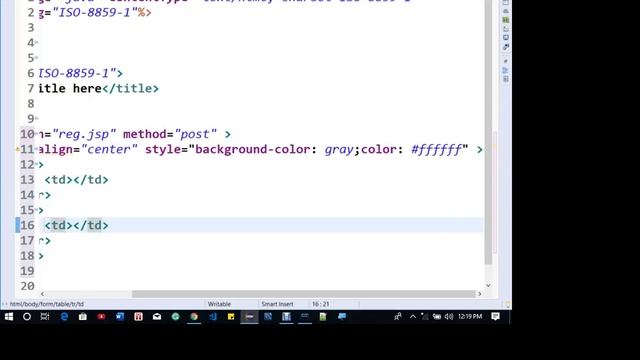
Task: Collapse the row fold at line 12
Action: (x=36, y=164)
